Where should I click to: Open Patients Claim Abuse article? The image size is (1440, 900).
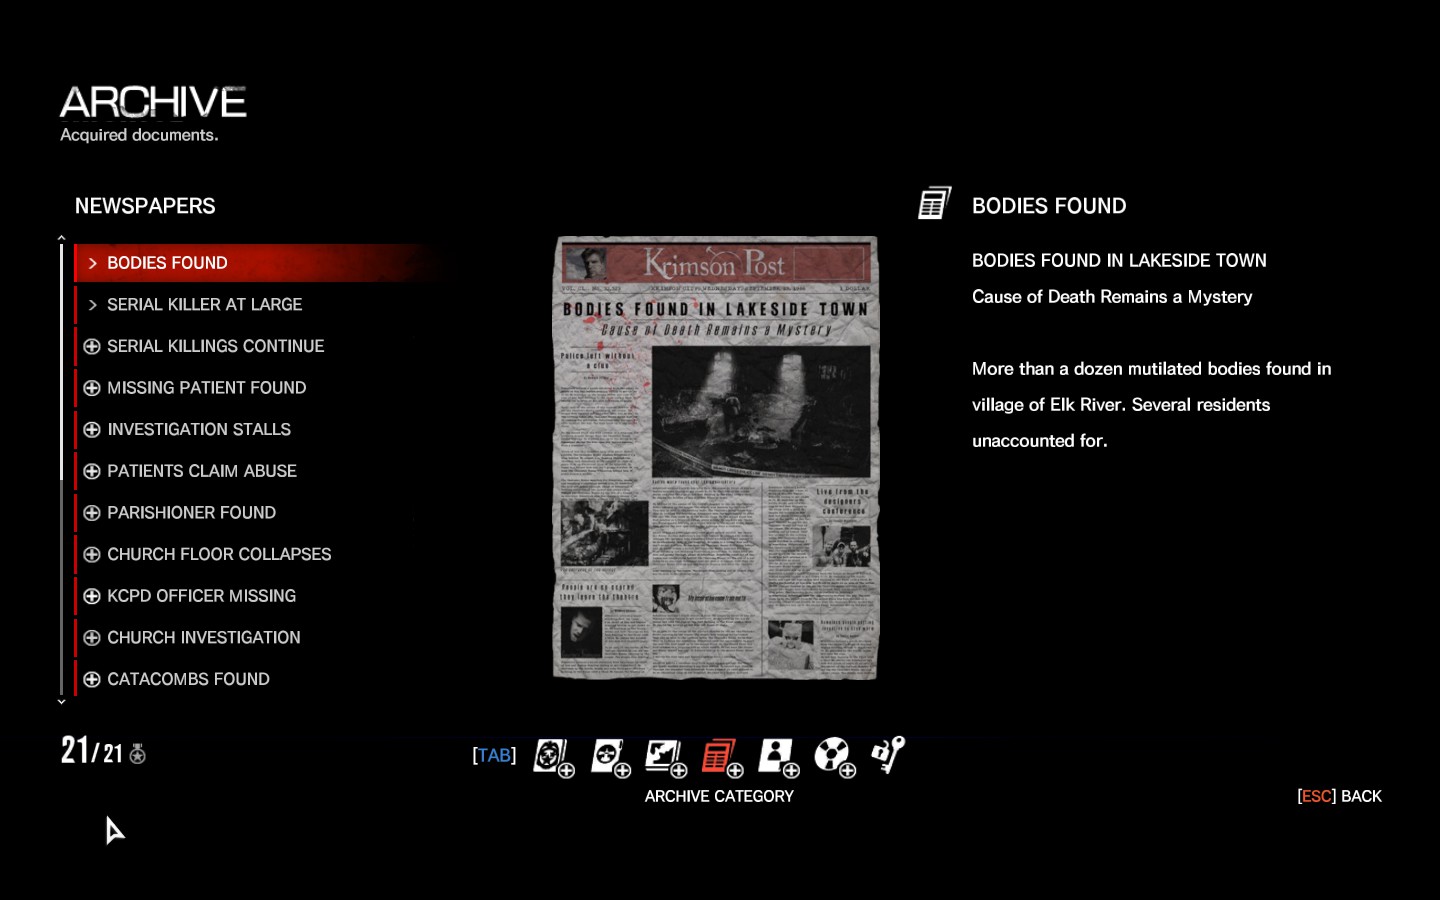201,471
